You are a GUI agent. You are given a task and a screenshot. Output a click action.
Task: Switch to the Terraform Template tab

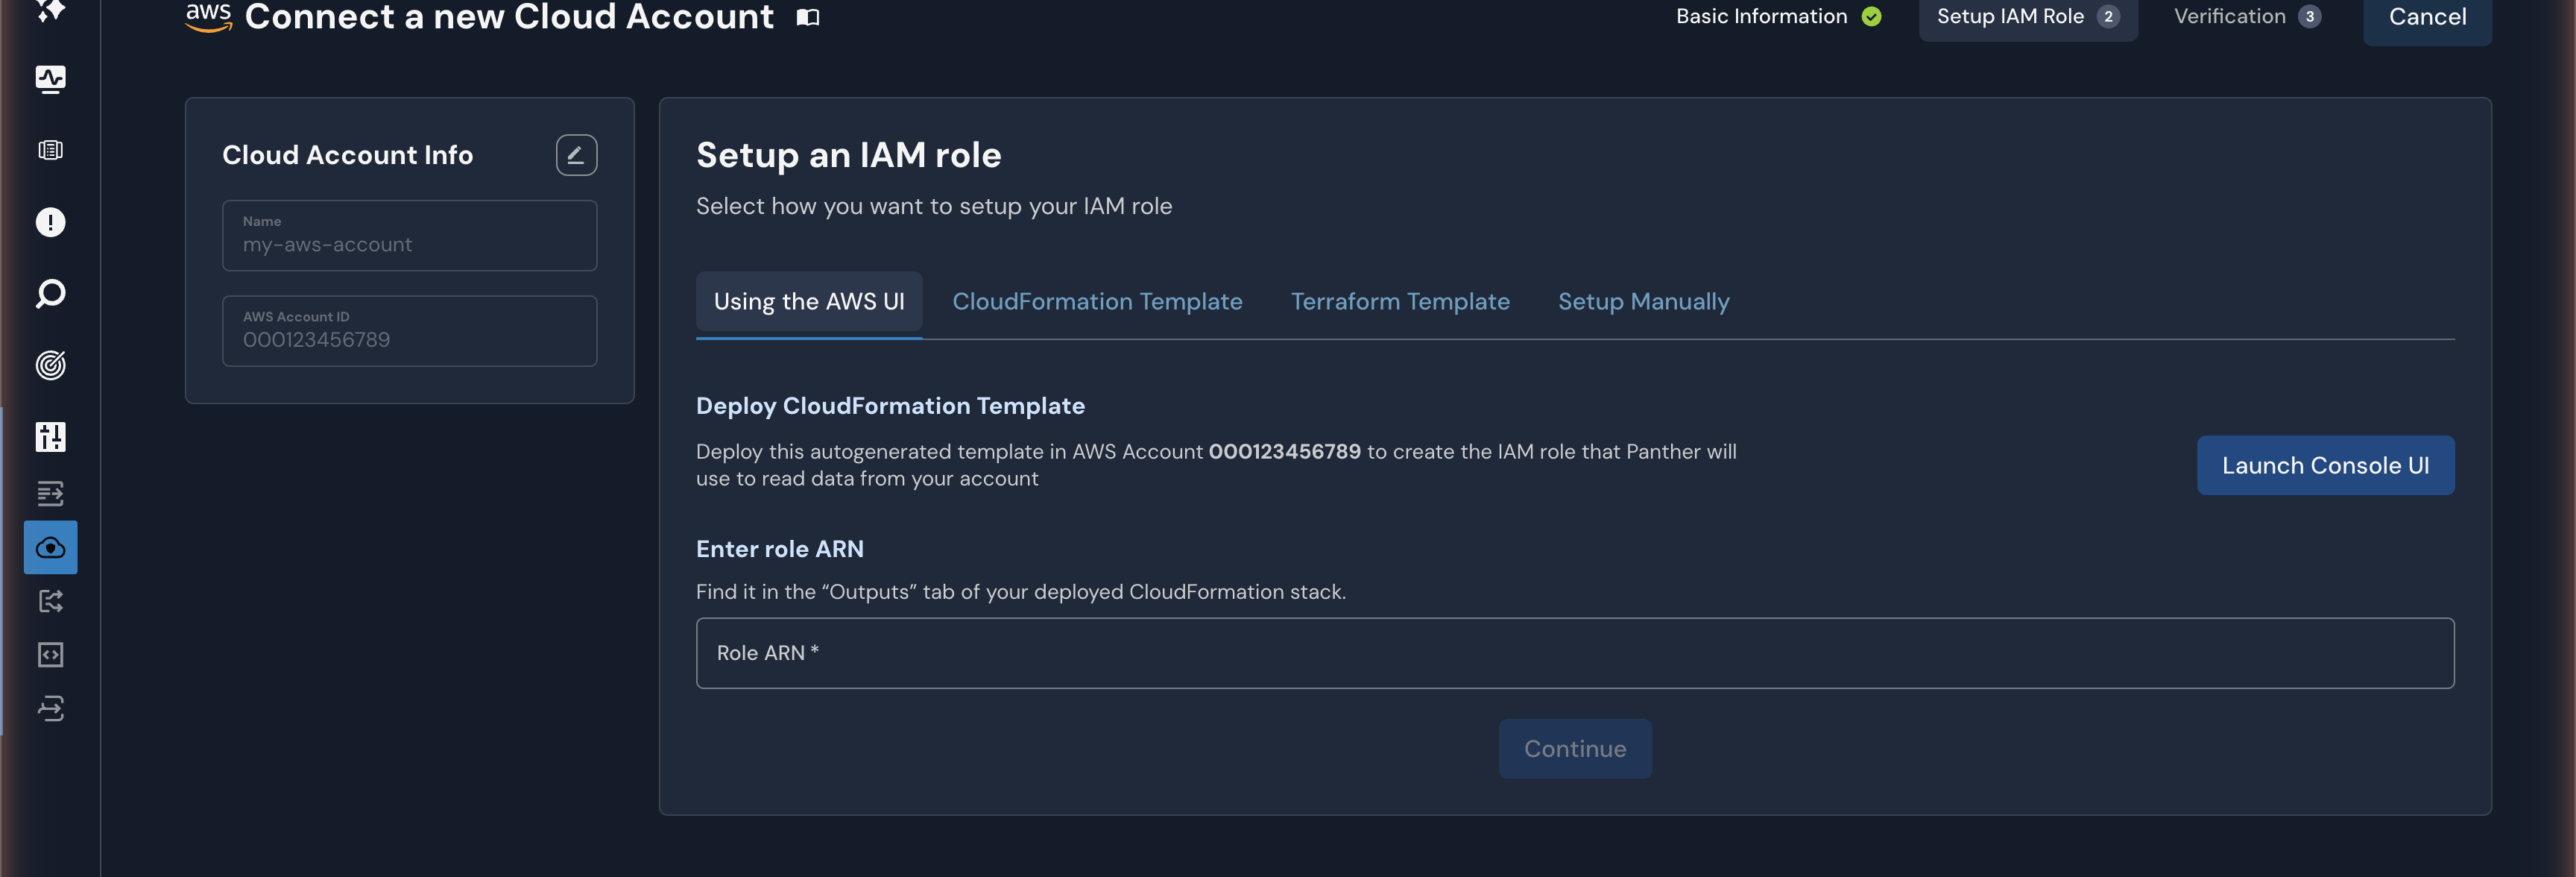pyautogui.click(x=1400, y=302)
